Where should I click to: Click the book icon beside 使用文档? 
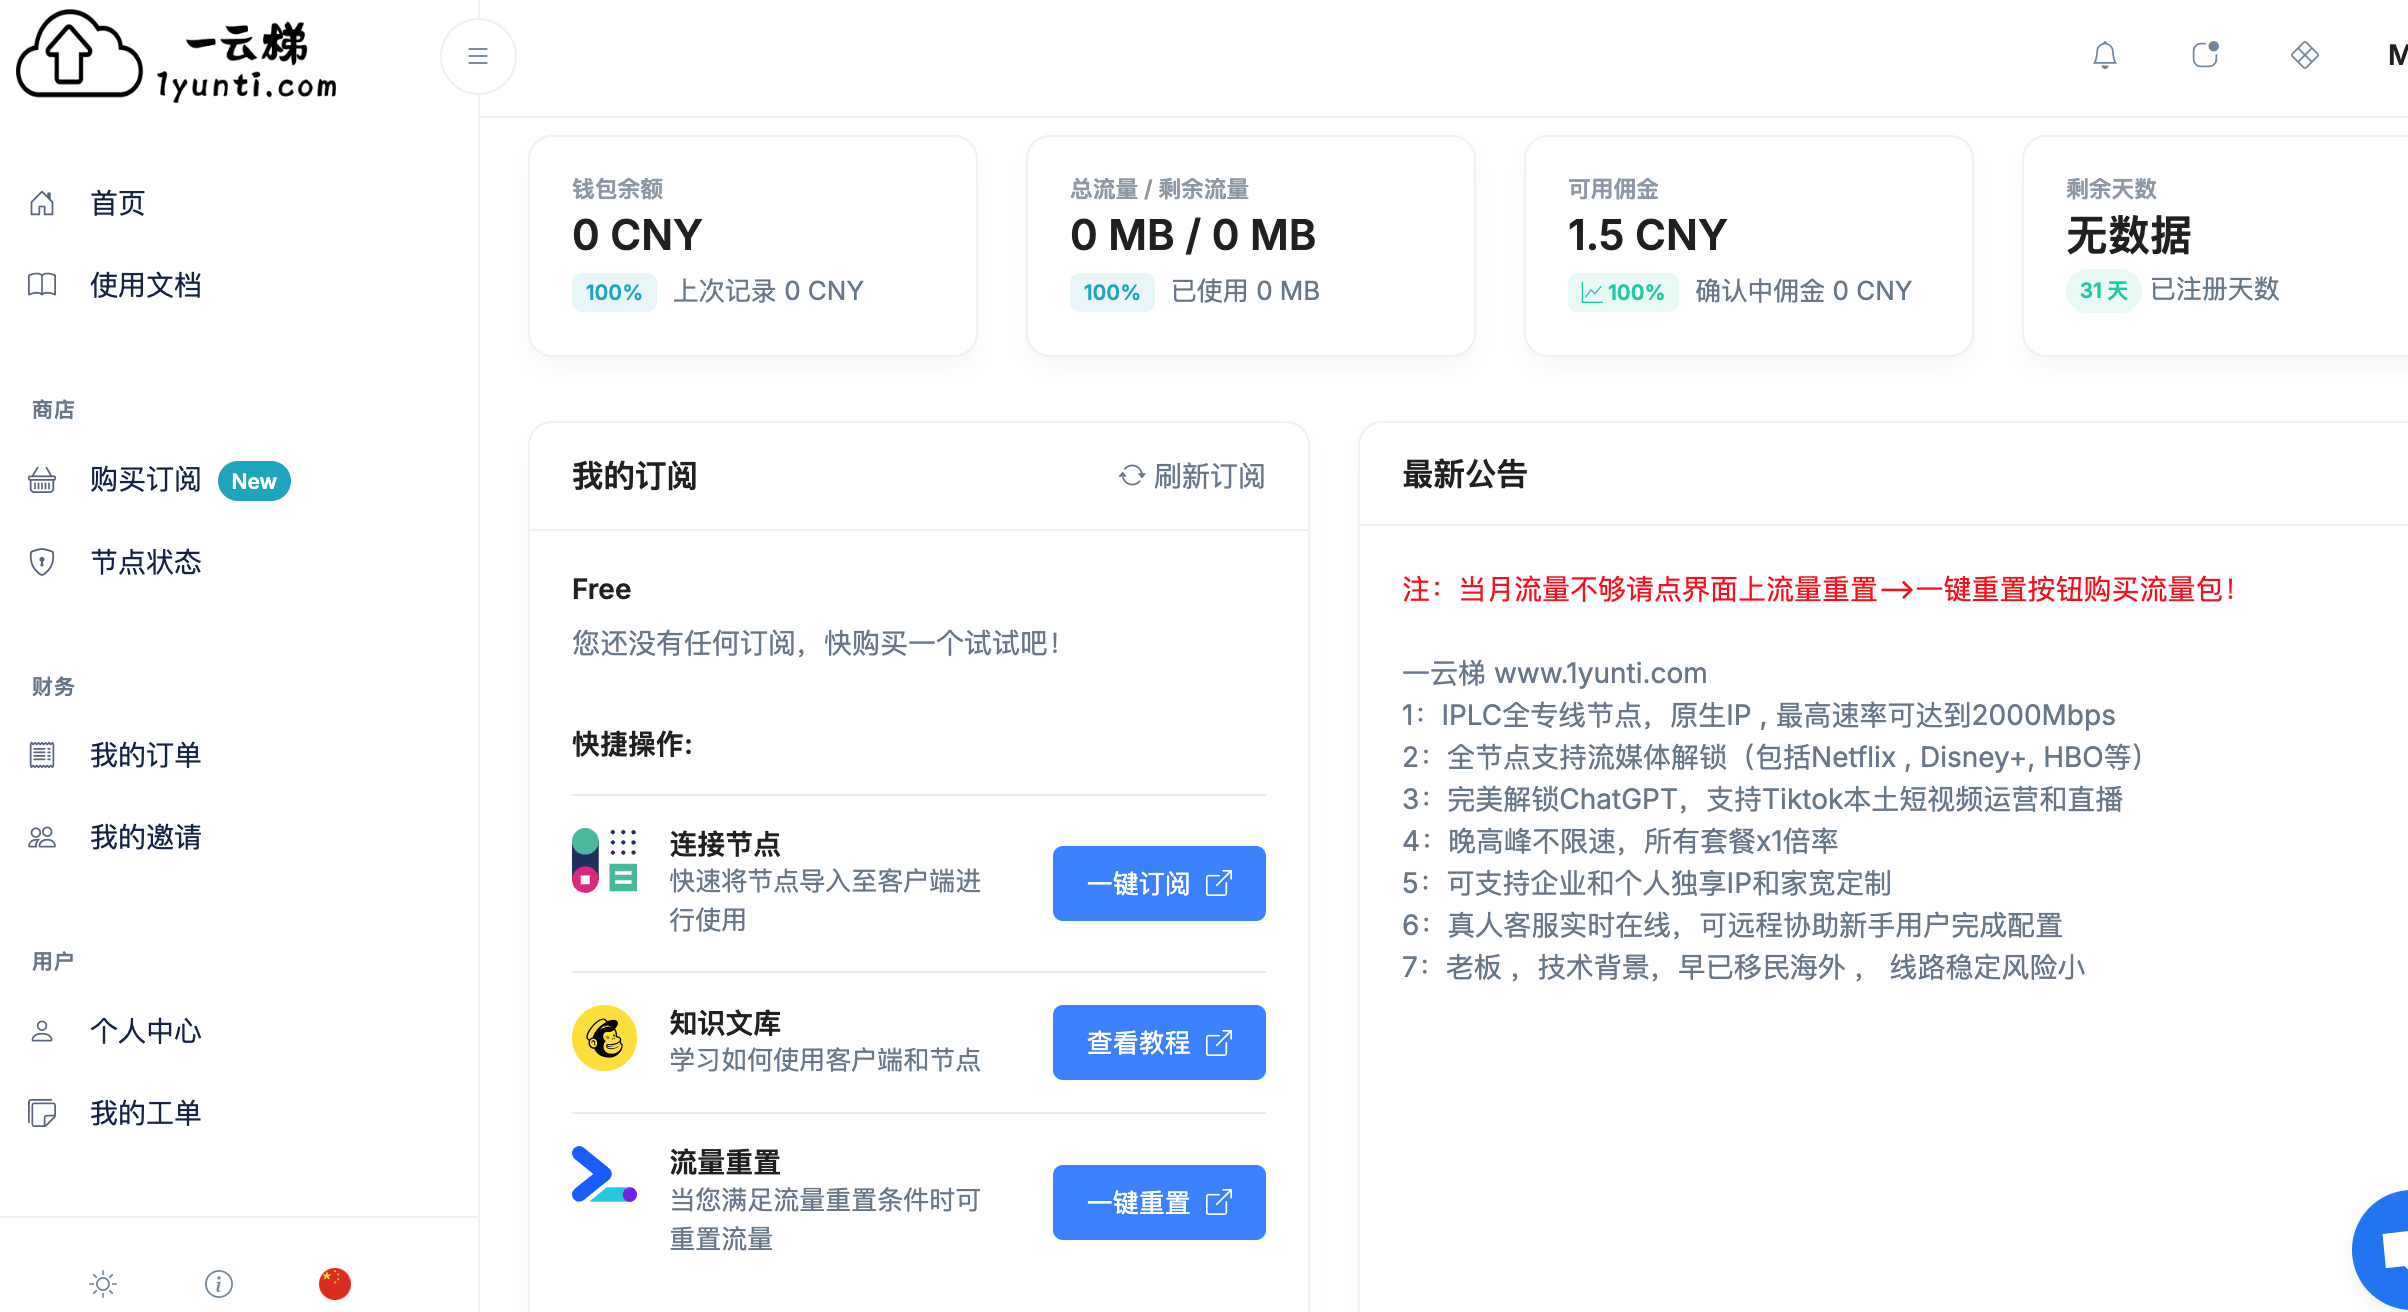click(x=42, y=285)
